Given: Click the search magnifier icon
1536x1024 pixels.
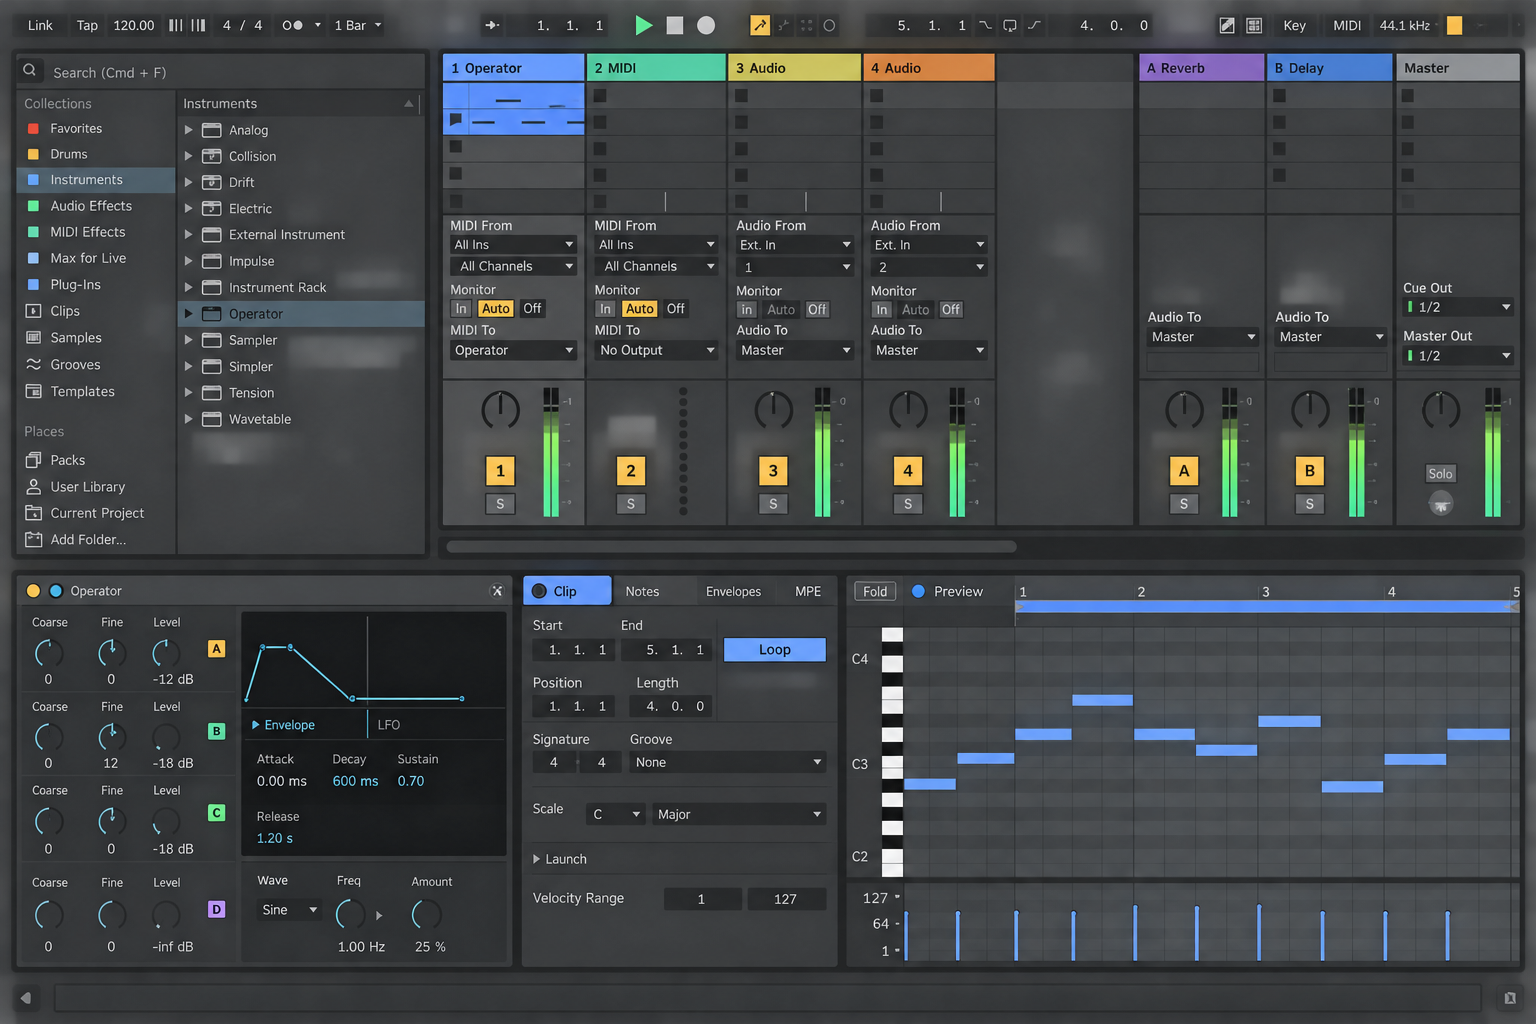Looking at the screenshot, I should (x=30, y=70).
